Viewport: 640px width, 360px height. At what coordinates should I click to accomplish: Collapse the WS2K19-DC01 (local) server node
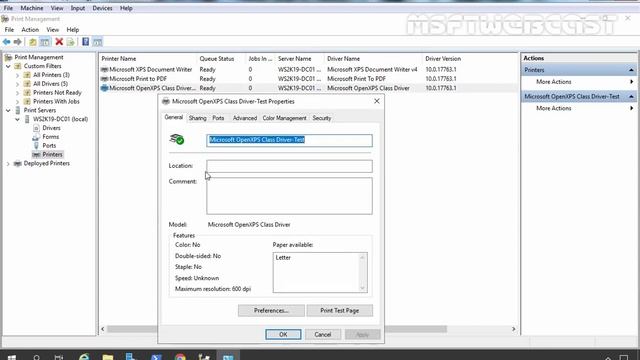coord(17,119)
